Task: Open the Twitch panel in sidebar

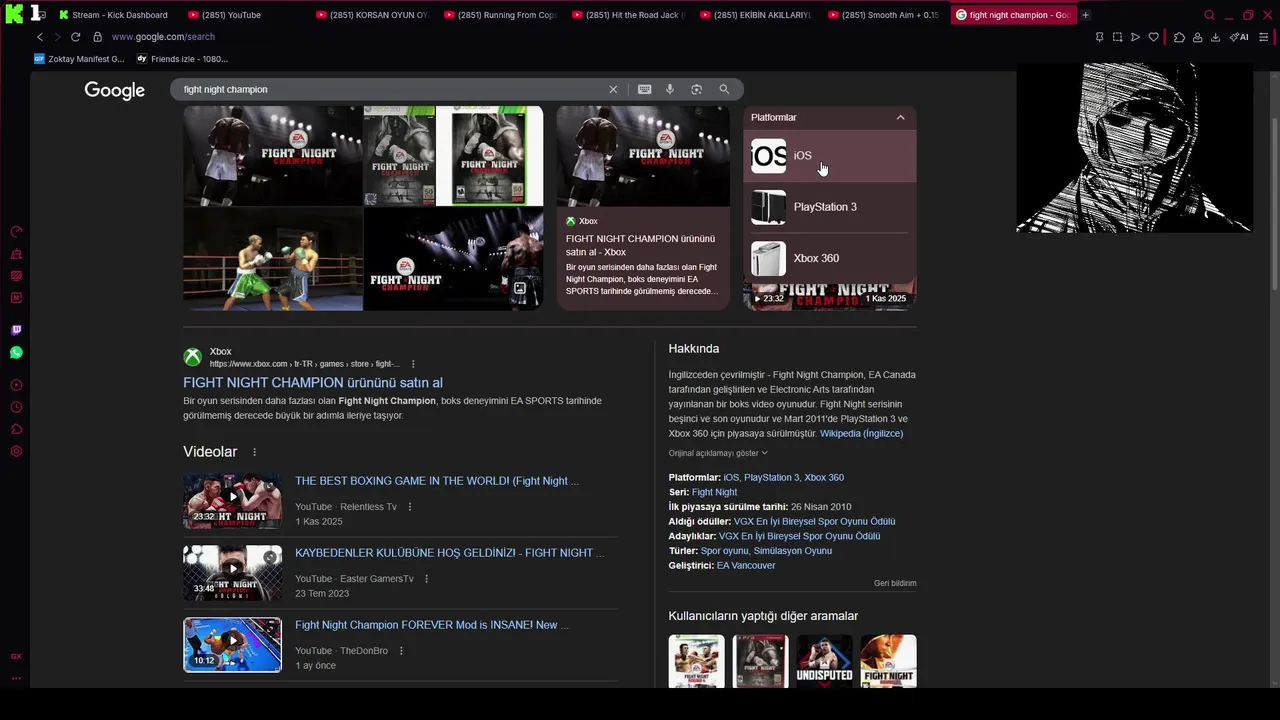Action: (x=16, y=330)
